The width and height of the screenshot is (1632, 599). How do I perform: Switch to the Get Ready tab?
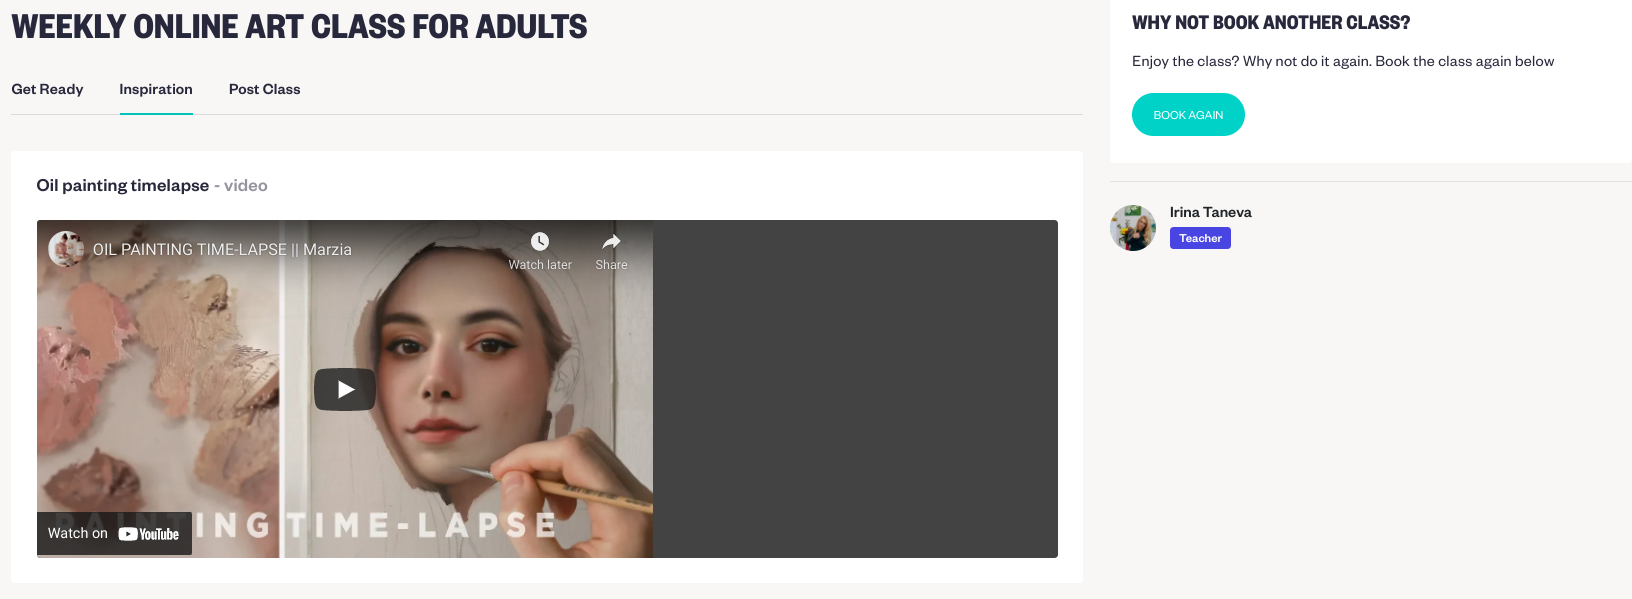pyautogui.click(x=47, y=89)
